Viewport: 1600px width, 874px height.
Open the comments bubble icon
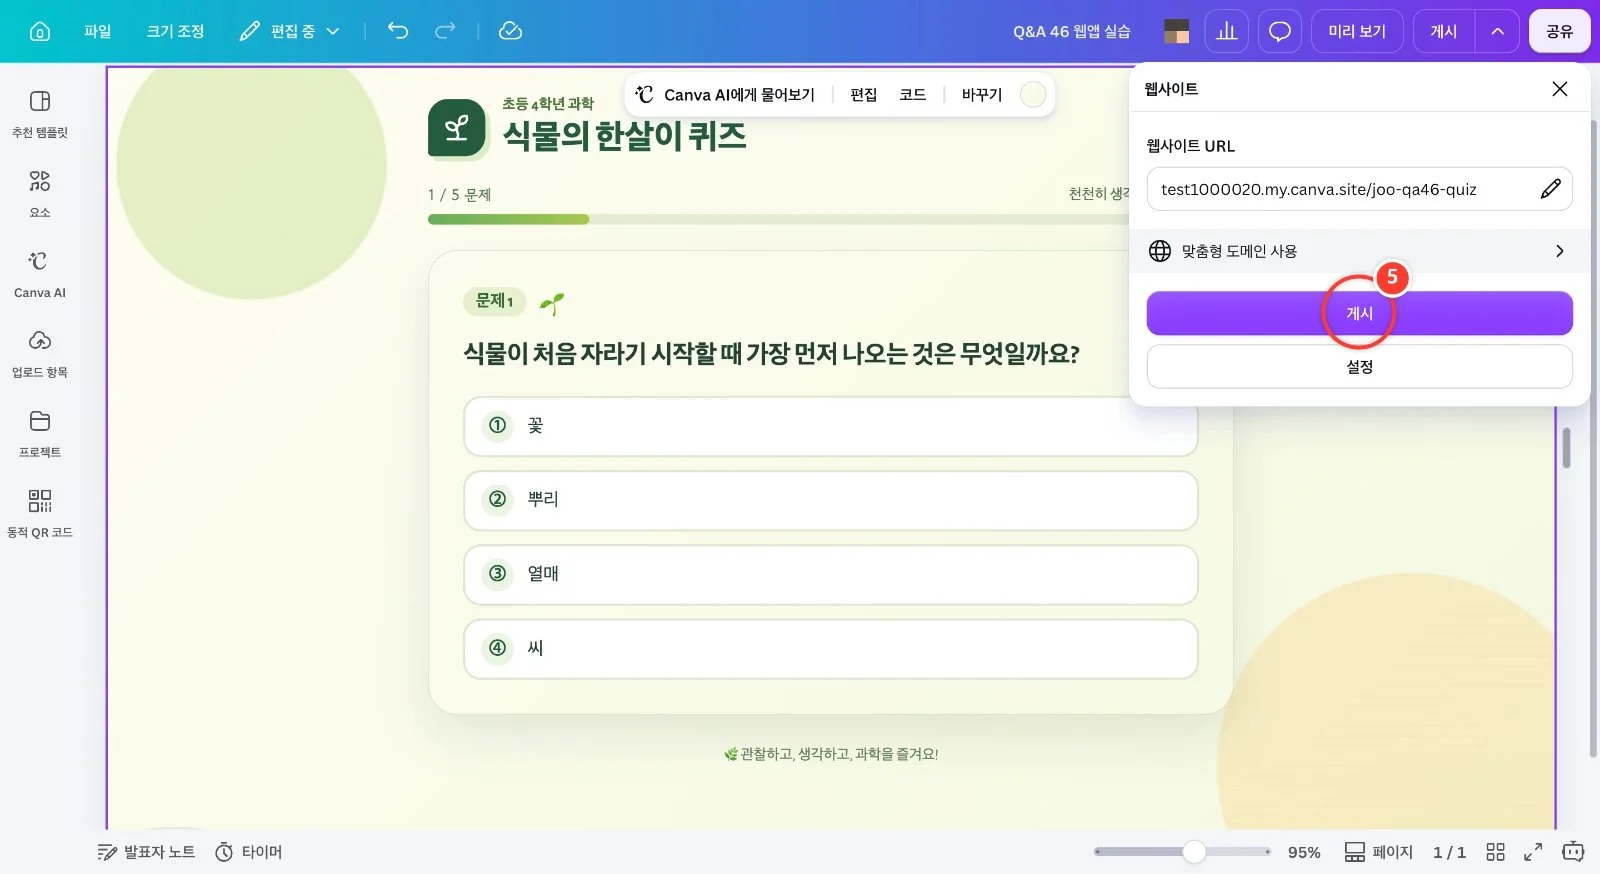[1279, 31]
